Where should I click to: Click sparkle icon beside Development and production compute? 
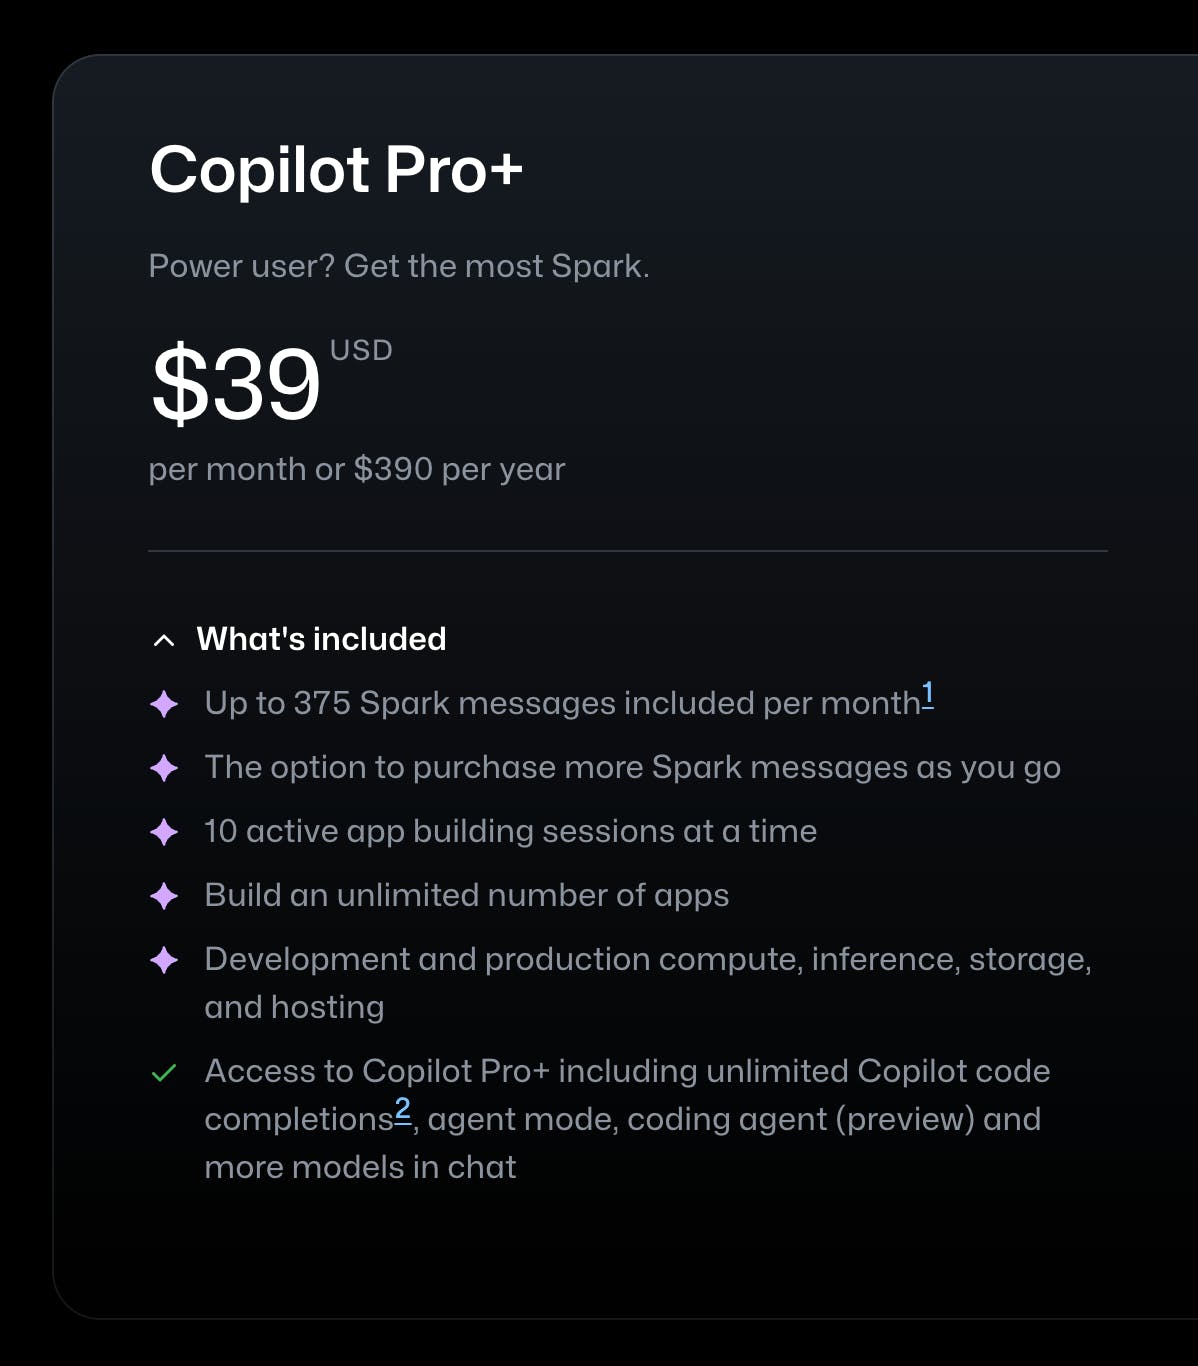click(x=164, y=960)
